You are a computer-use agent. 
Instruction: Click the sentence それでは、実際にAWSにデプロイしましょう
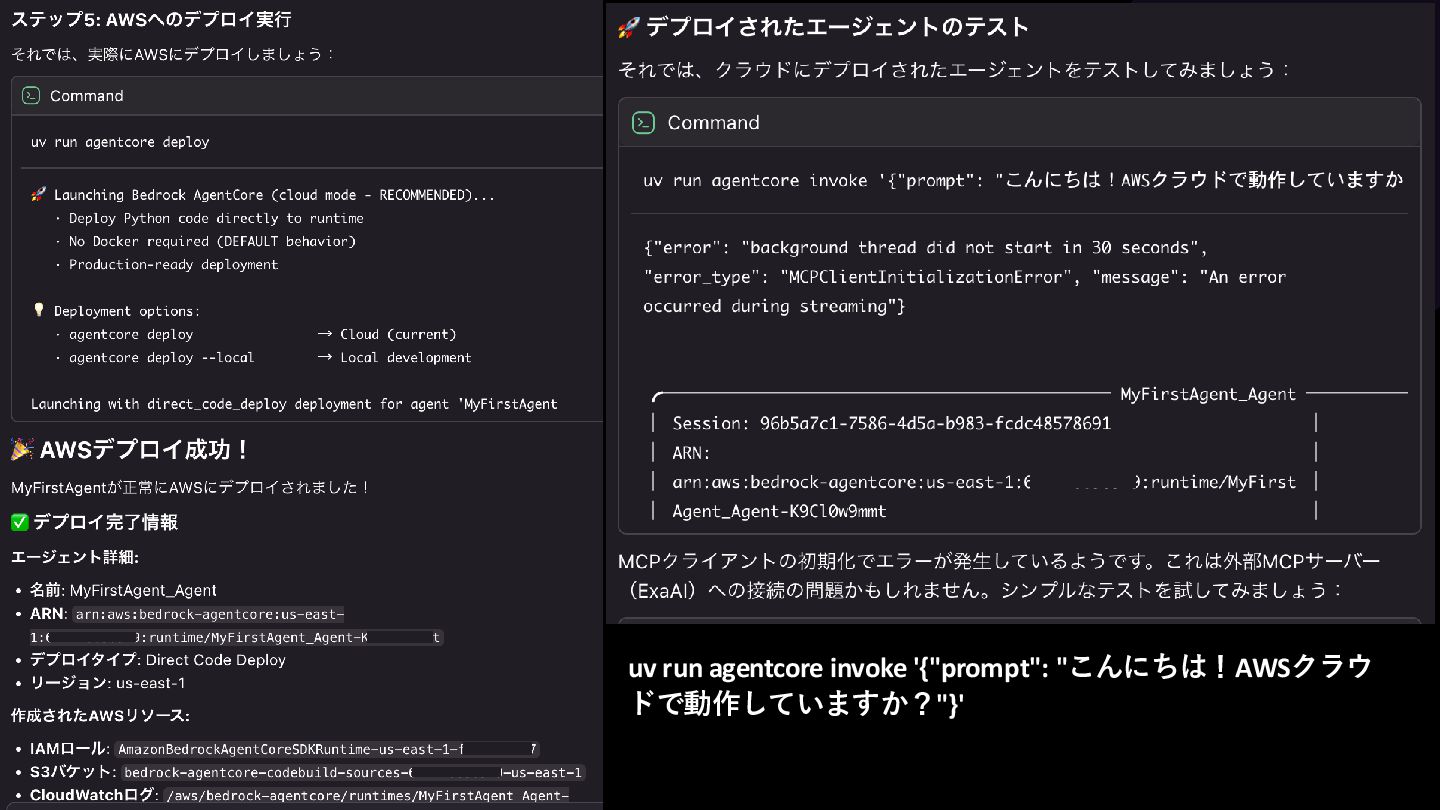coord(172,54)
